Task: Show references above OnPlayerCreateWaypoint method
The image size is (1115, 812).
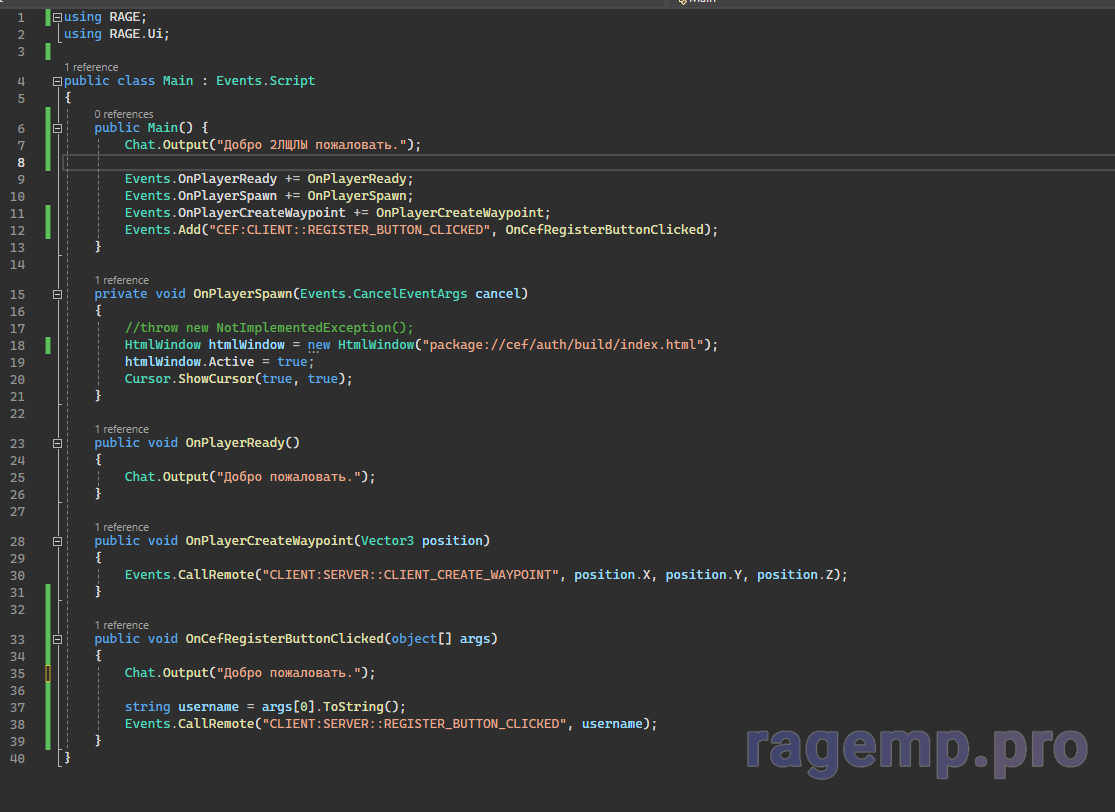Action: (x=121, y=527)
